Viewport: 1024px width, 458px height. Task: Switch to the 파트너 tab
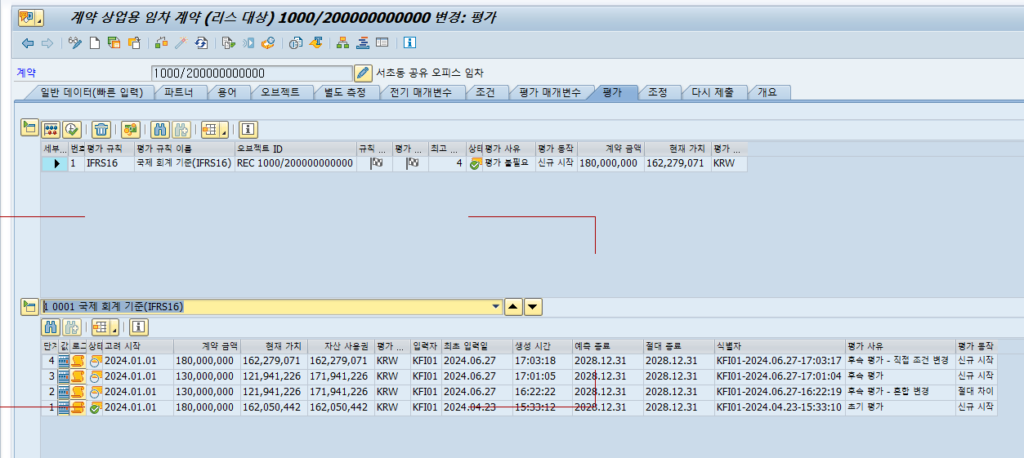(179, 93)
